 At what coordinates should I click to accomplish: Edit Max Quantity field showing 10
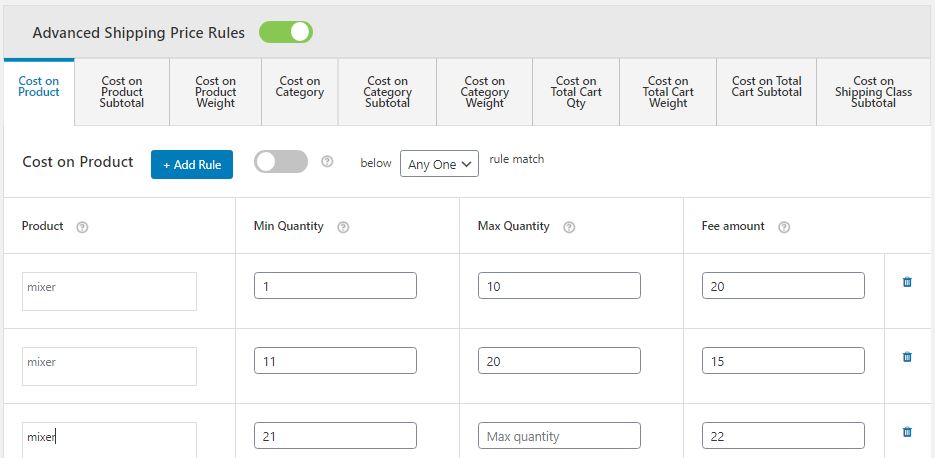[559, 286]
